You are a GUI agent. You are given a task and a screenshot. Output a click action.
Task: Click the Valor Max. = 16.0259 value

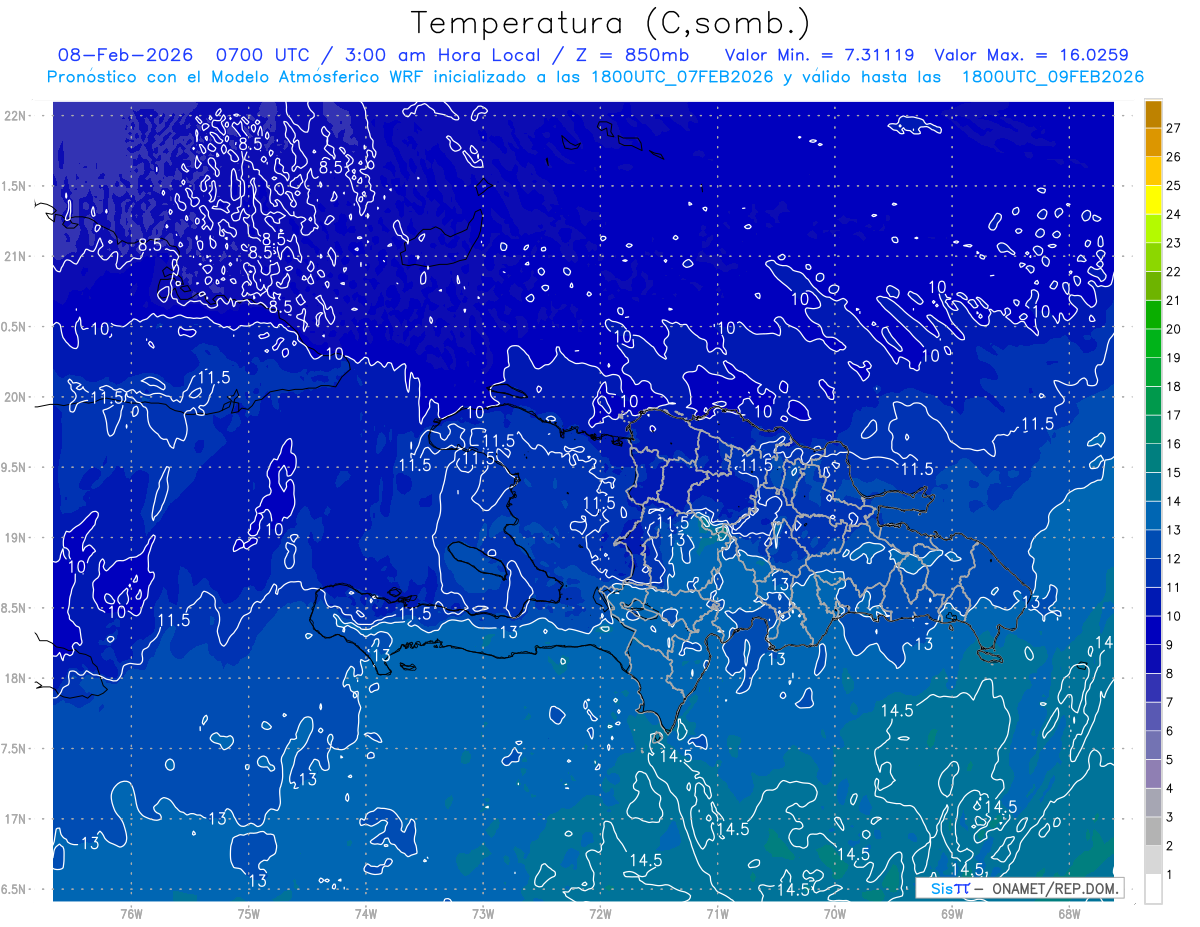pyautogui.click(x=1031, y=55)
